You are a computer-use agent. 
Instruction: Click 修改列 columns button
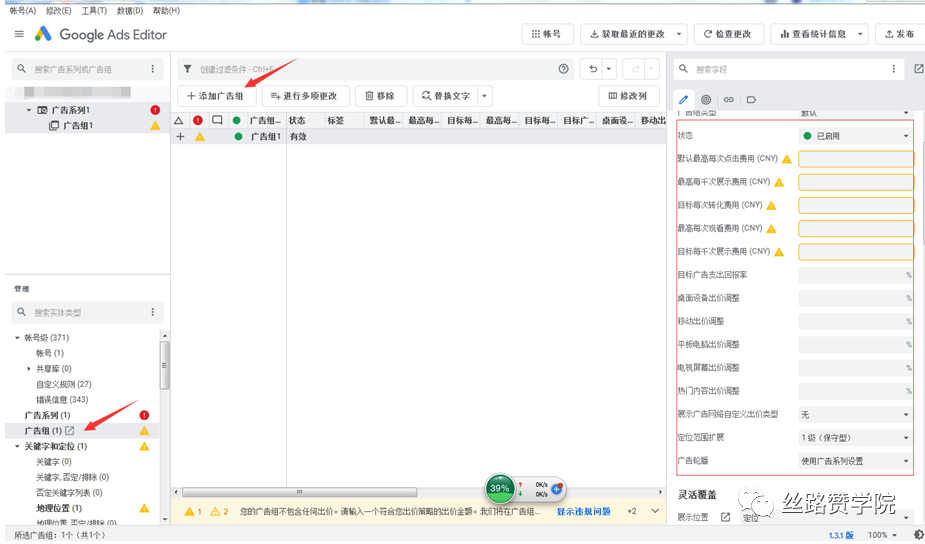(x=628, y=96)
